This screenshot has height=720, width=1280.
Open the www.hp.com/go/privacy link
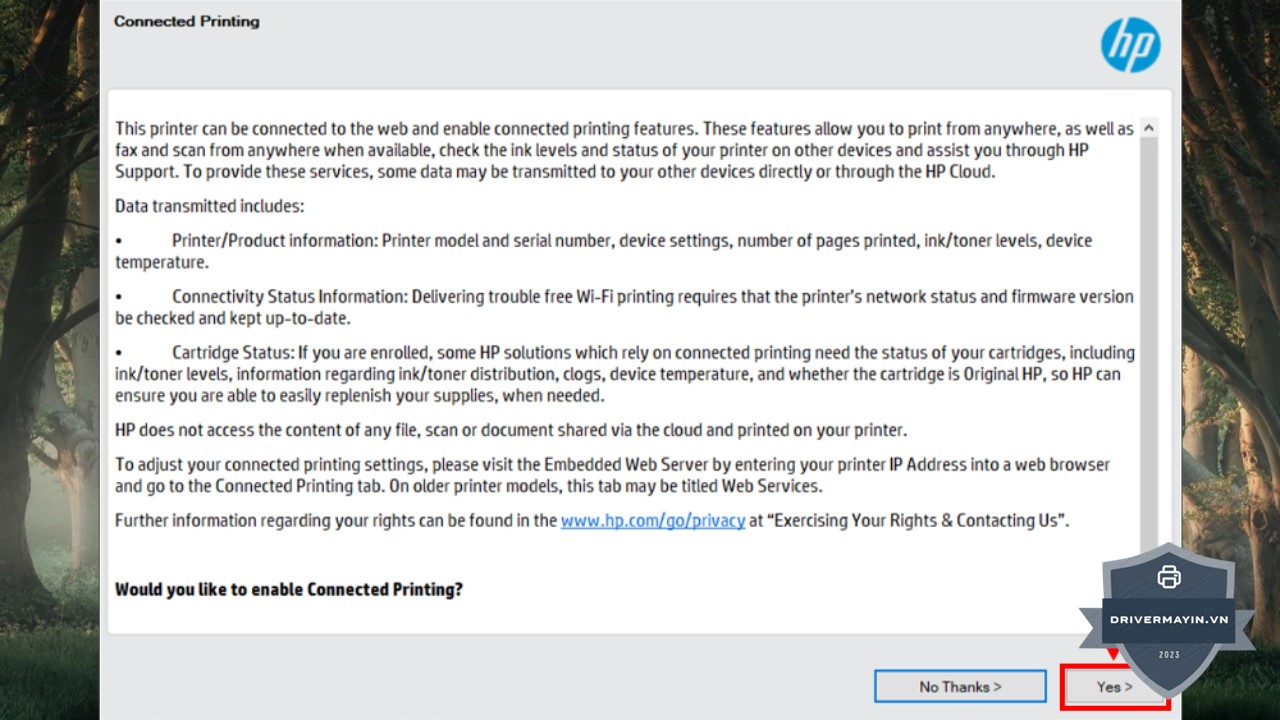652,521
